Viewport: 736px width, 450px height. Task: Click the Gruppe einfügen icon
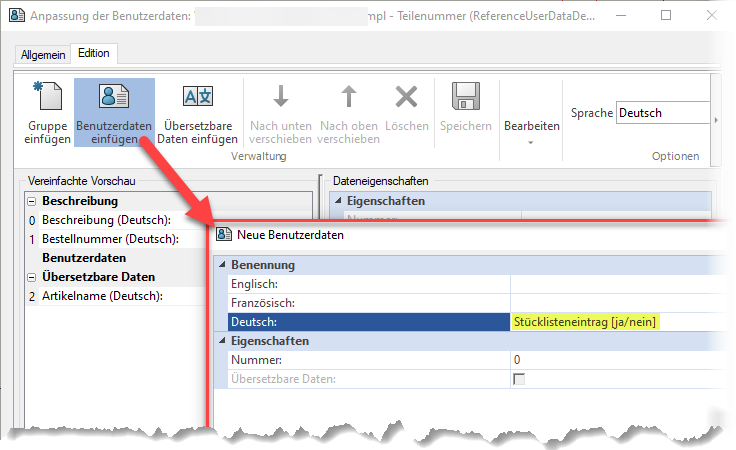48,99
